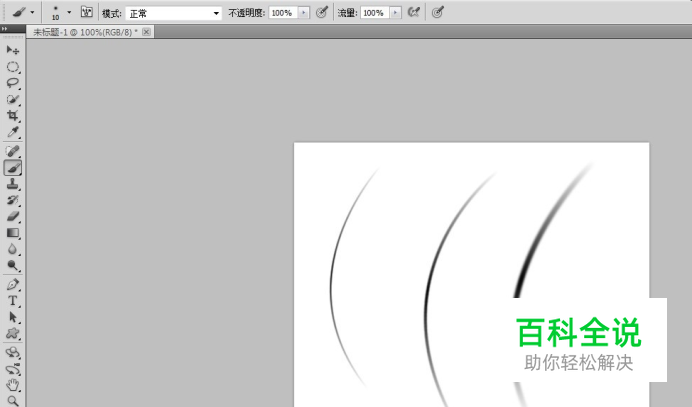Click the 不透明度 100% input field
The image size is (692, 407).
(283, 13)
